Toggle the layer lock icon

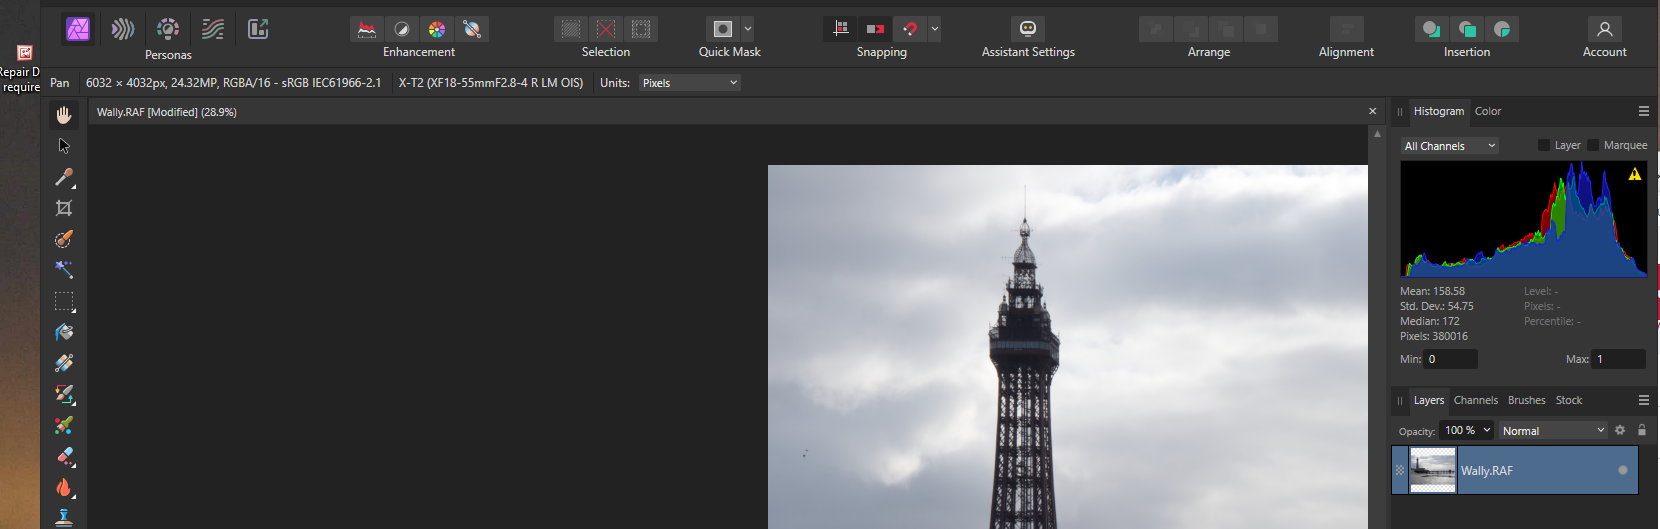[1641, 430]
